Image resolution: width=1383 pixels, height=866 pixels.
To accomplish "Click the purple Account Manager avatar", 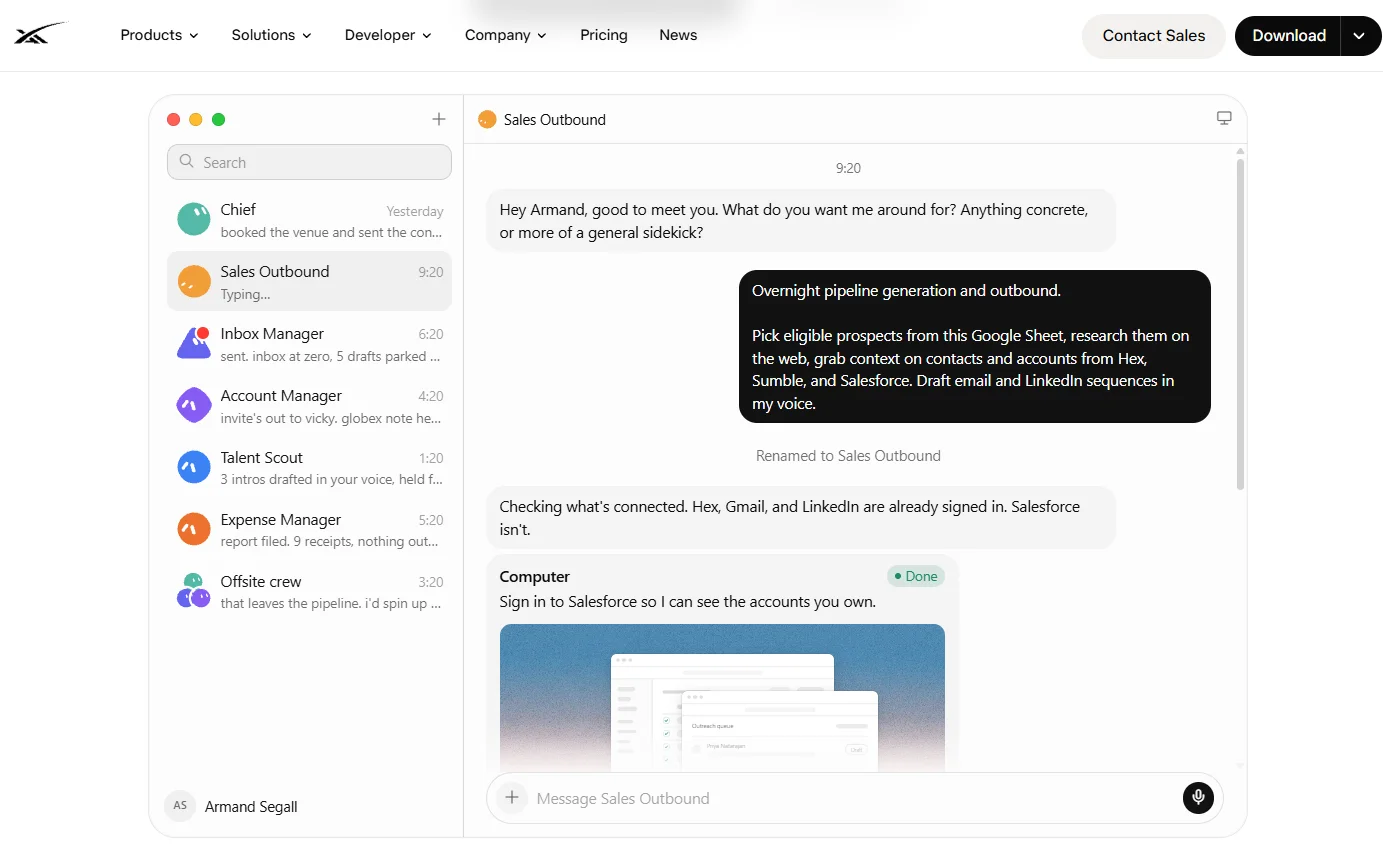I will click(194, 405).
